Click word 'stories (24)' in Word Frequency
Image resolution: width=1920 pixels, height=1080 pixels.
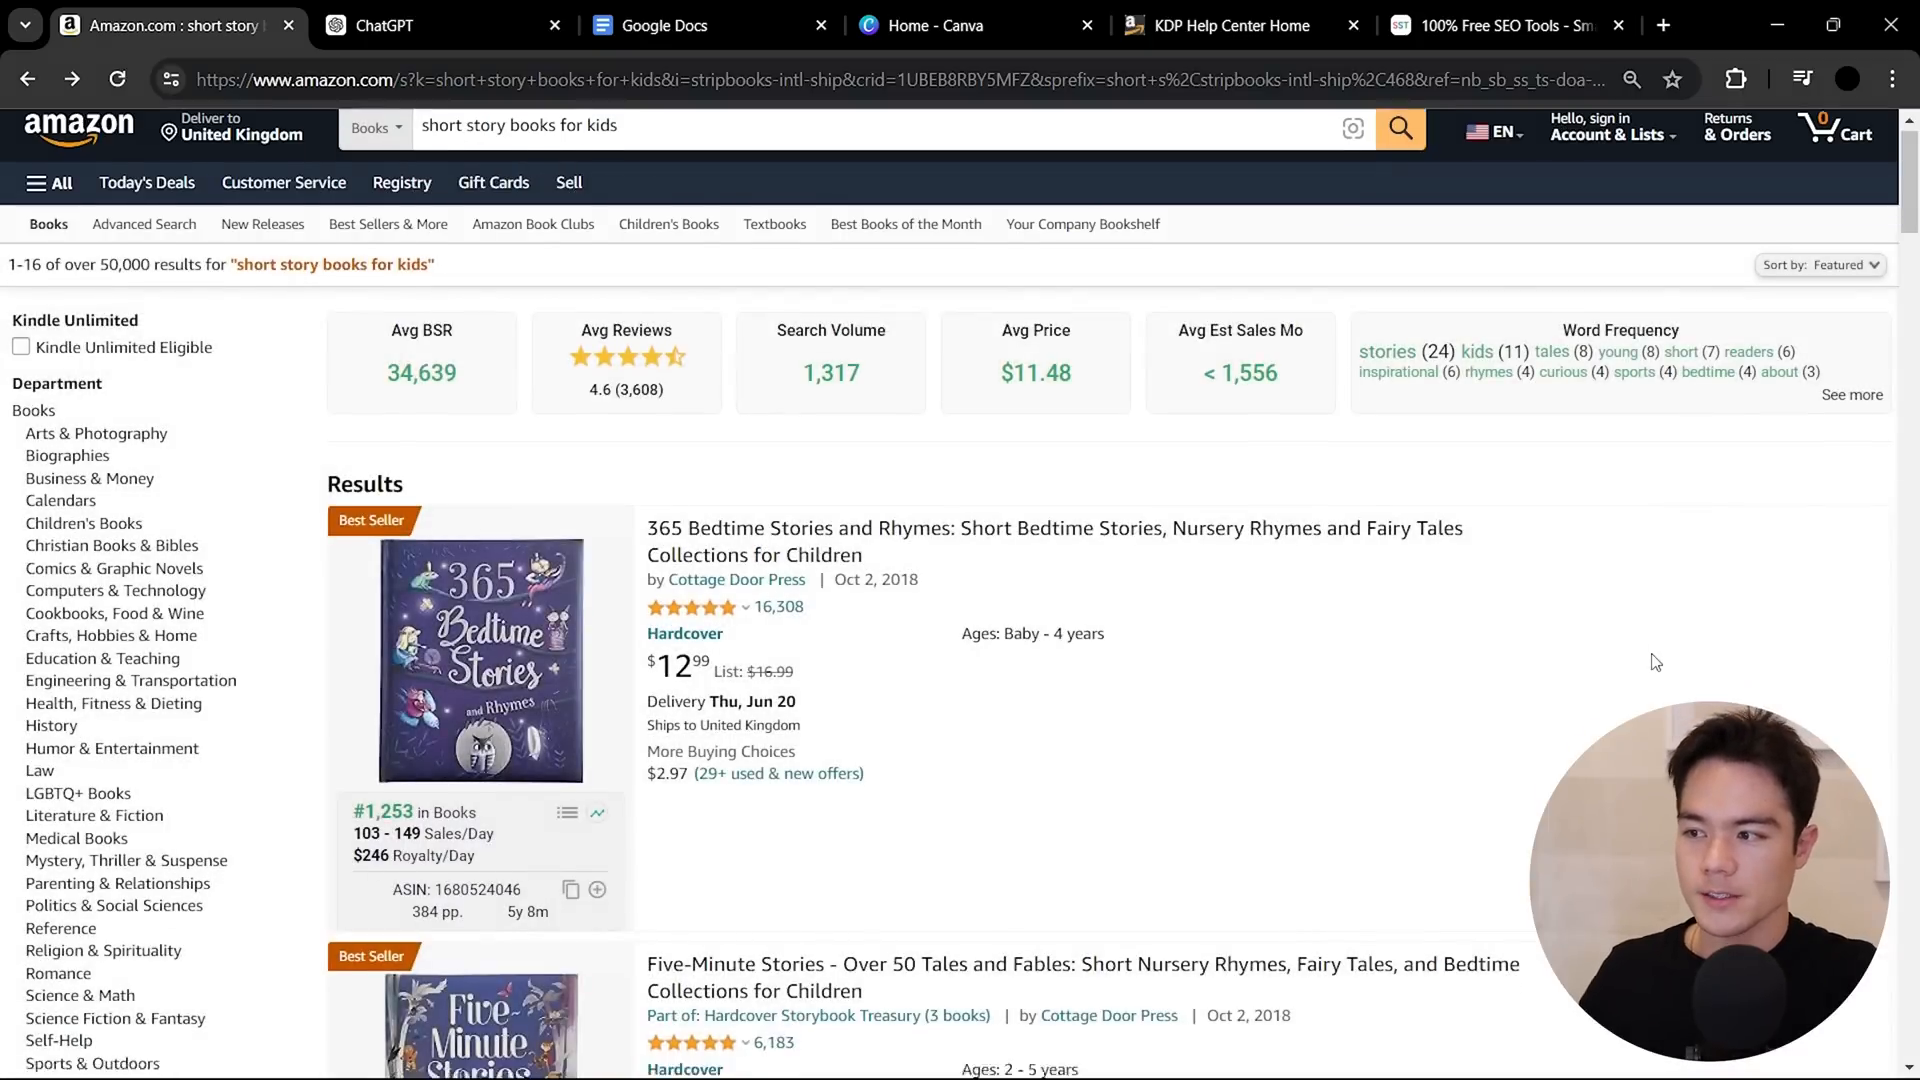coord(1406,352)
